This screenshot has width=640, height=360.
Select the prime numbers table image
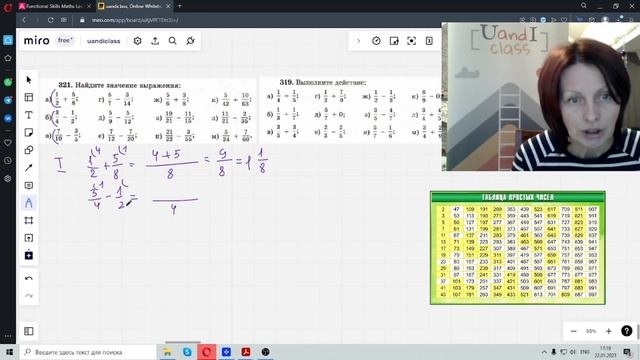(x=518, y=248)
